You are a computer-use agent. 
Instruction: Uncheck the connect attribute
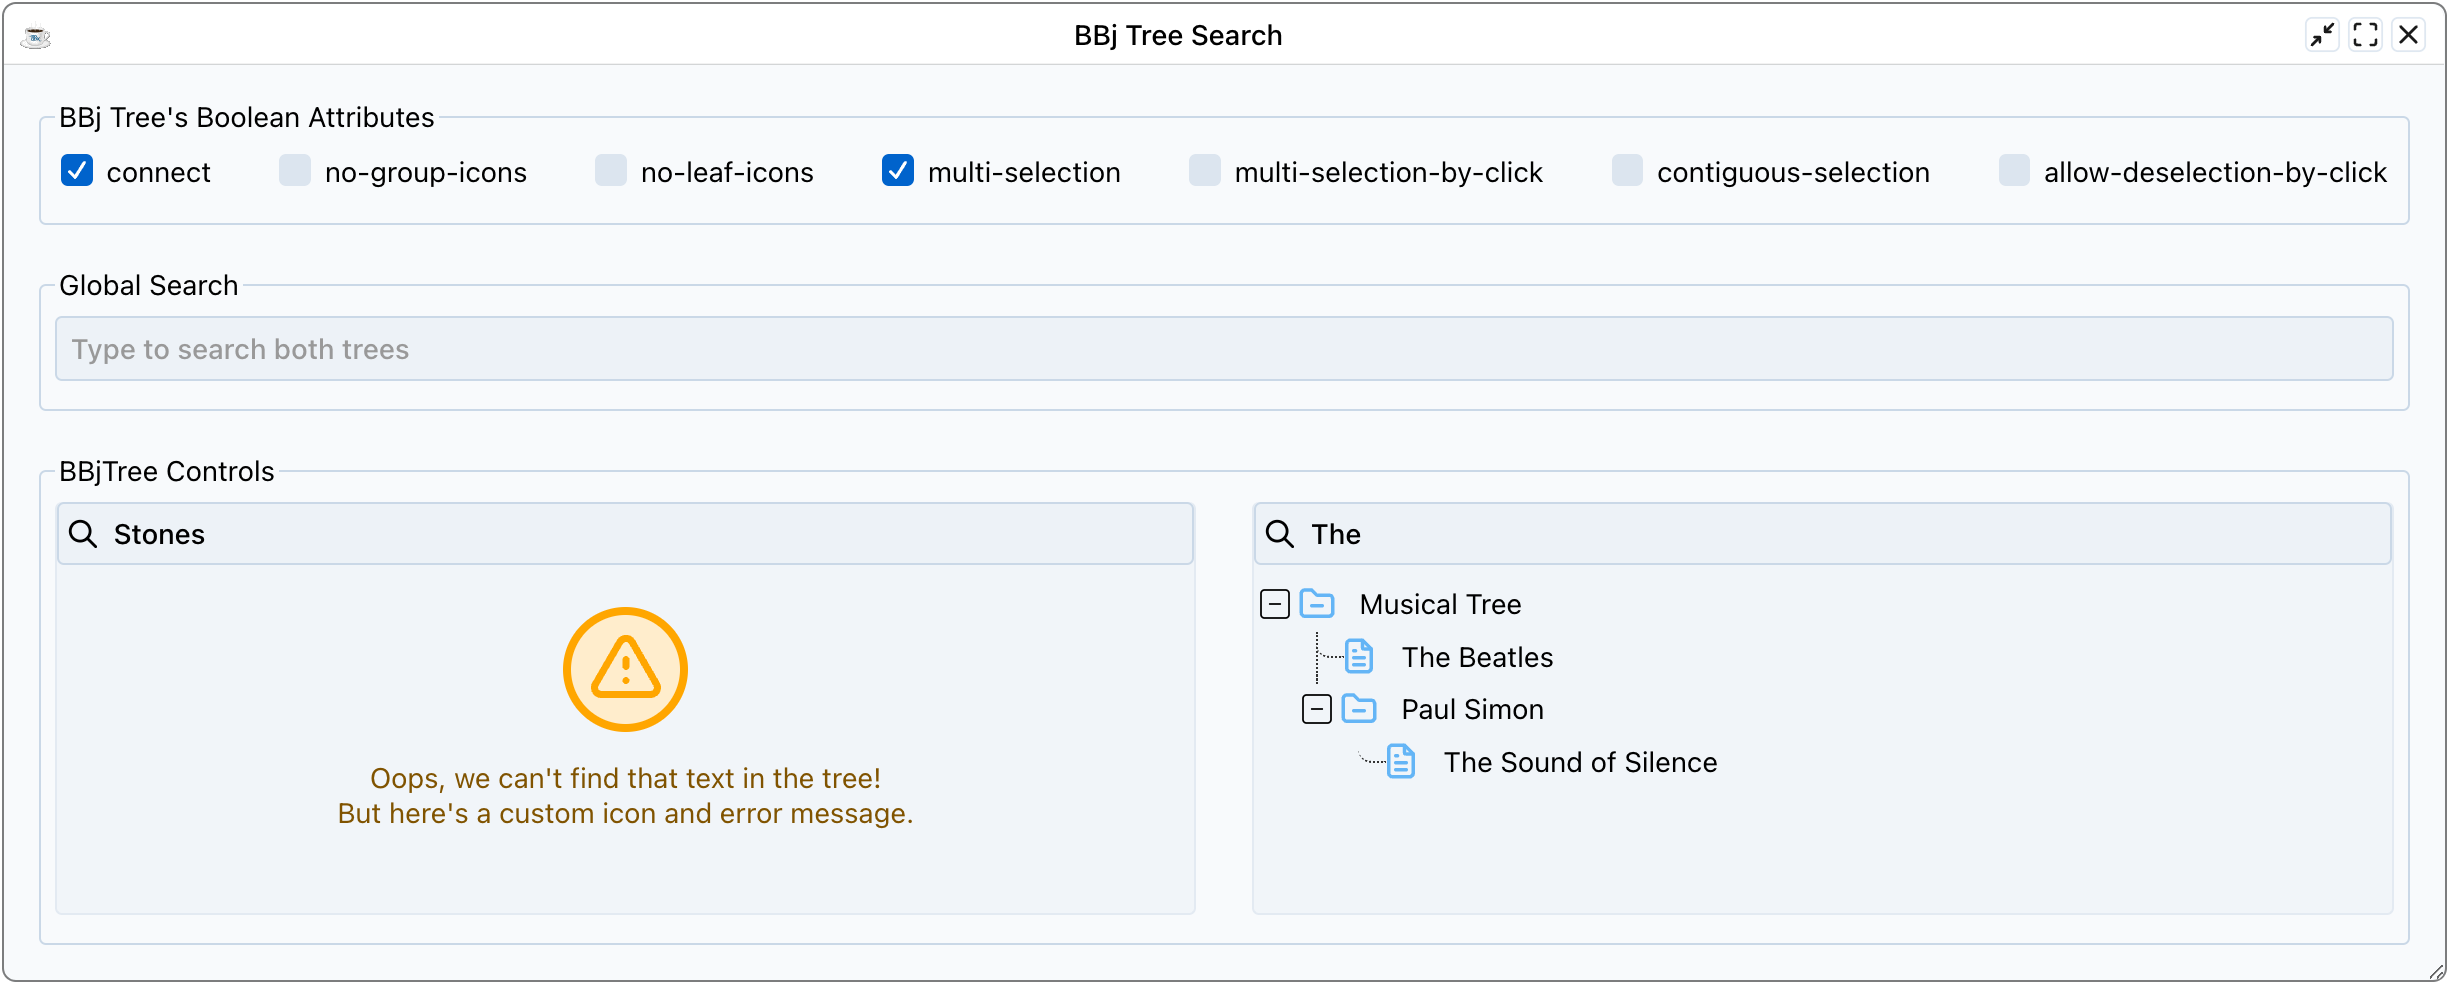coord(76,171)
